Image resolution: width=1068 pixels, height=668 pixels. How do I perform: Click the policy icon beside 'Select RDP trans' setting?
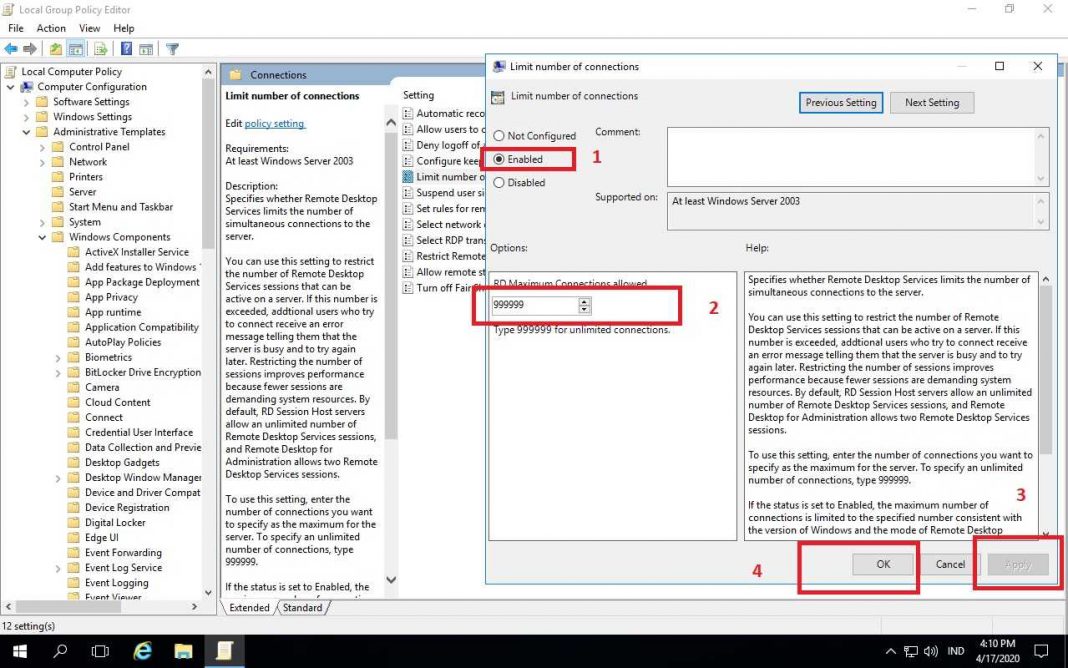pyautogui.click(x=407, y=240)
